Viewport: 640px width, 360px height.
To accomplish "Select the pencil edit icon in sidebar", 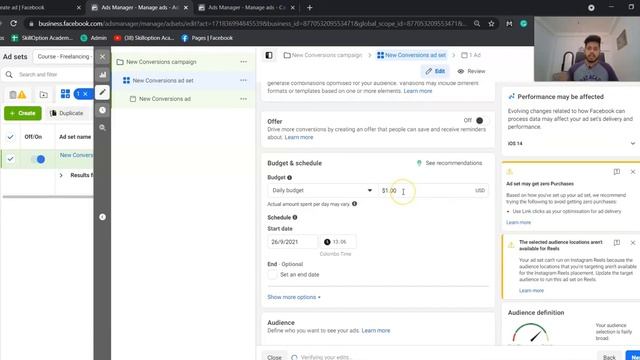I will (x=102, y=93).
